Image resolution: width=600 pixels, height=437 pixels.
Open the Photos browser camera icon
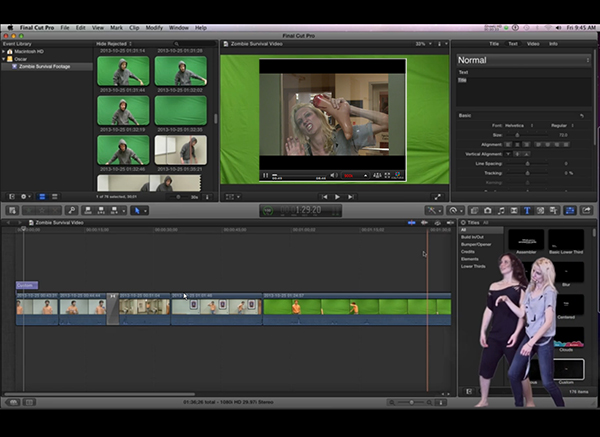488,210
